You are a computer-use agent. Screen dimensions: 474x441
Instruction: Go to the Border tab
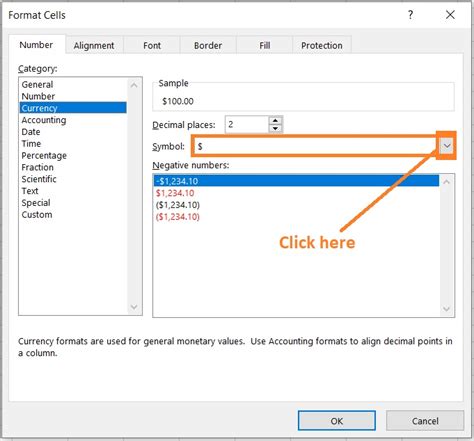208,45
